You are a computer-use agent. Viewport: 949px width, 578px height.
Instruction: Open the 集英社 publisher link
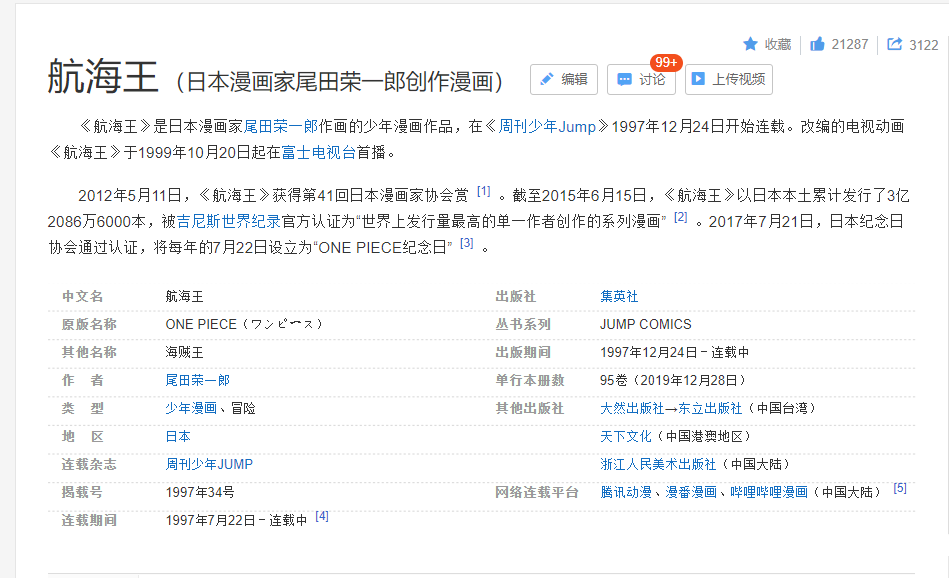pyautogui.click(x=619, y=297)
